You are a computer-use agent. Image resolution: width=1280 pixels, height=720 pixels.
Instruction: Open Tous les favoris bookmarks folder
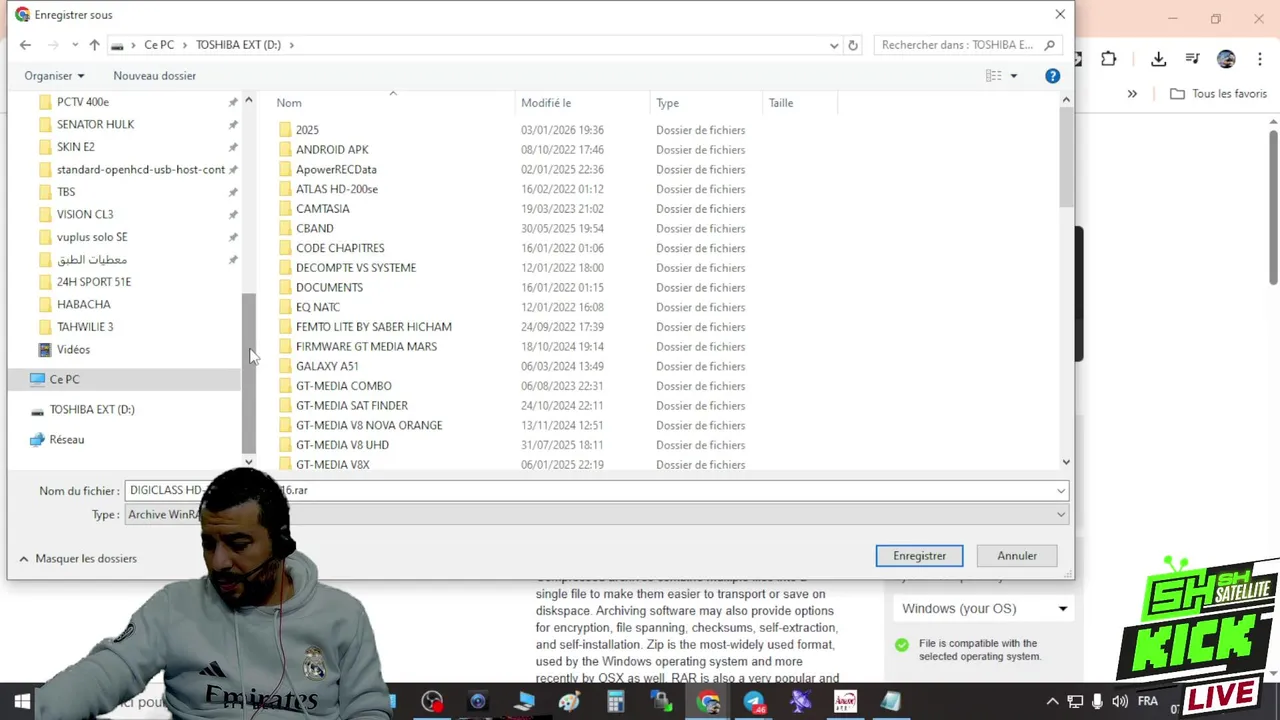(1219, 94)
